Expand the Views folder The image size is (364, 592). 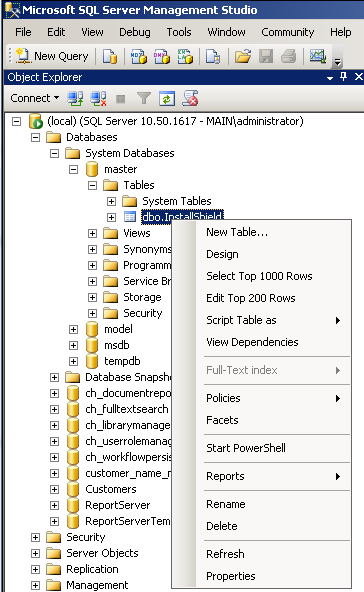[x=93, y=233]
